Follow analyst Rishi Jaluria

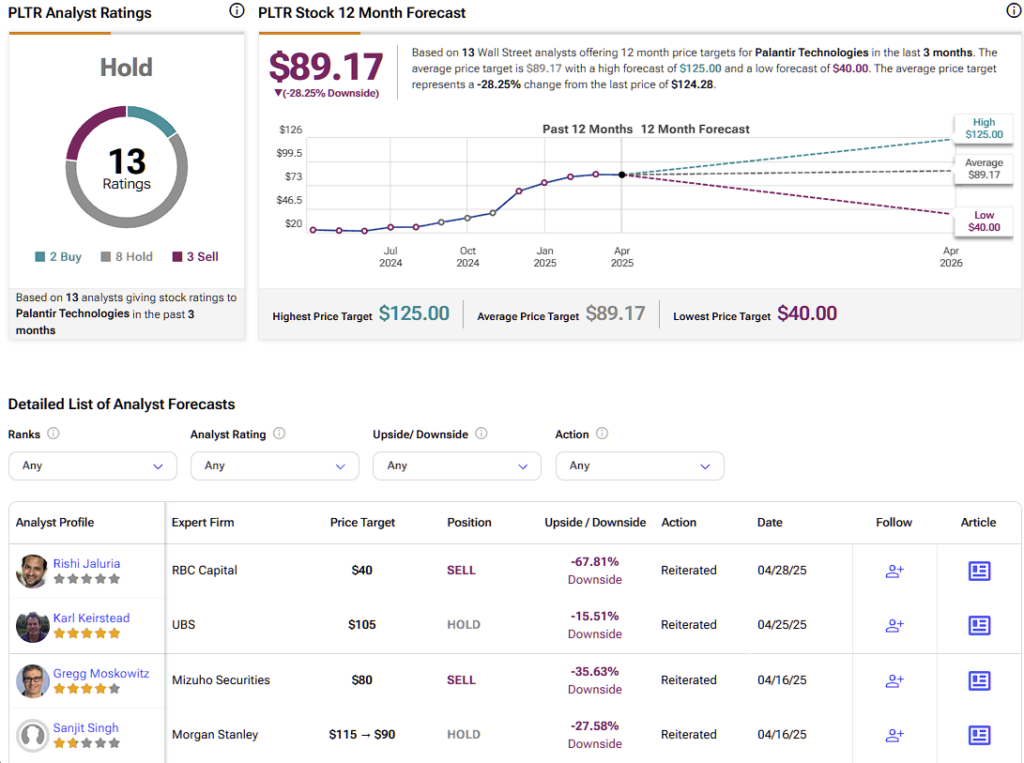[x=894, y=571]
